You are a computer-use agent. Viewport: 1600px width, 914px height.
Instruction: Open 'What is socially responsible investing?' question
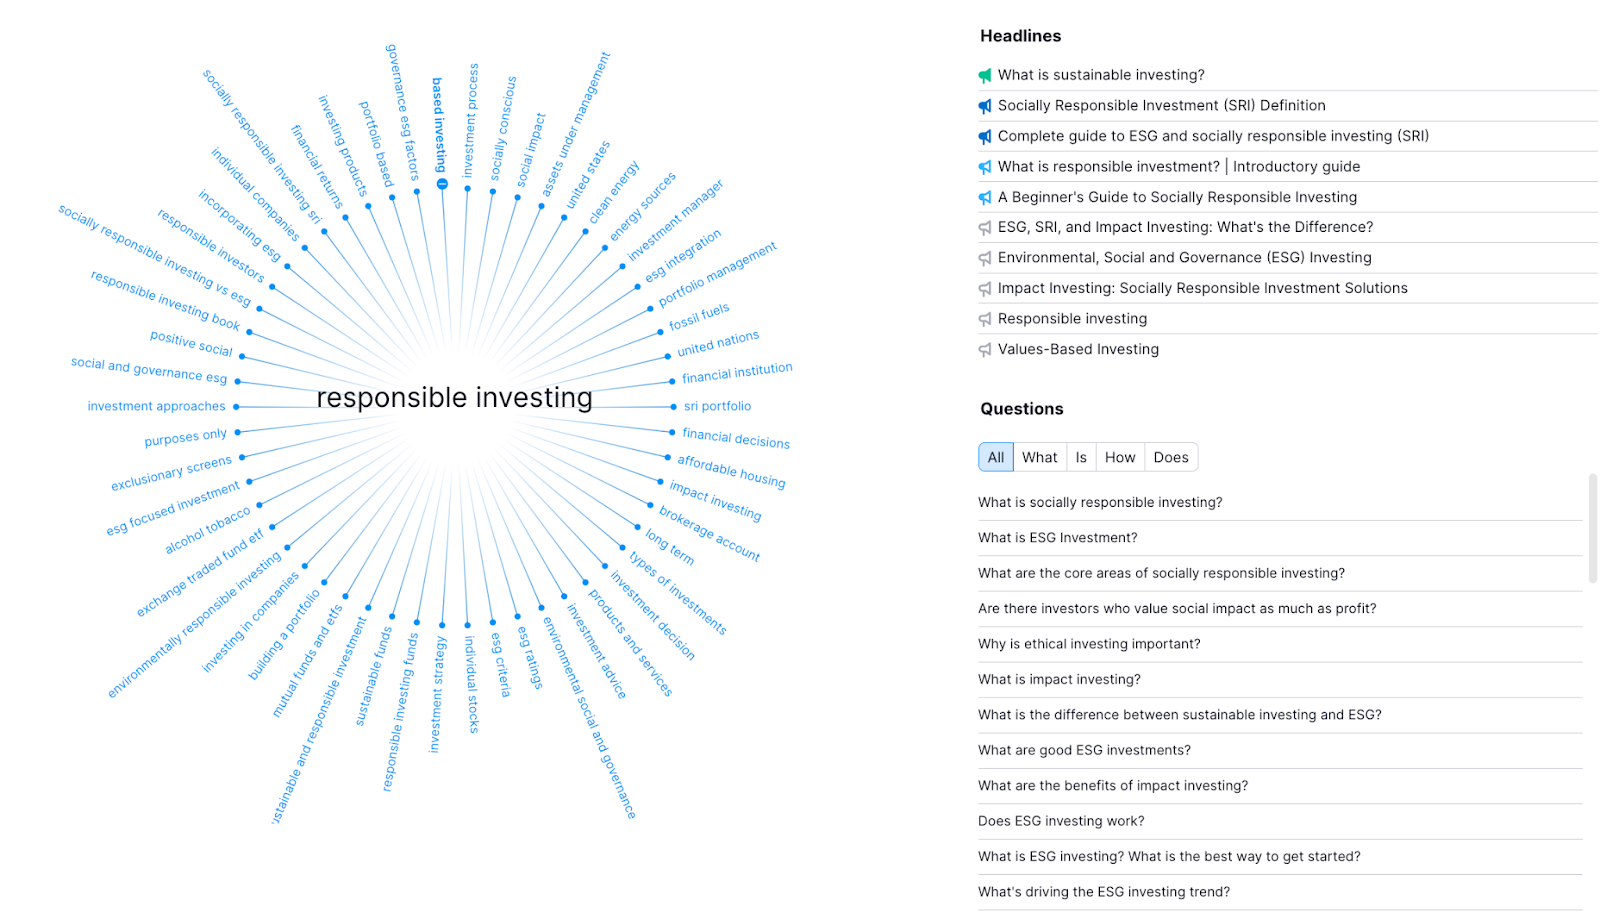[1100, 503]
